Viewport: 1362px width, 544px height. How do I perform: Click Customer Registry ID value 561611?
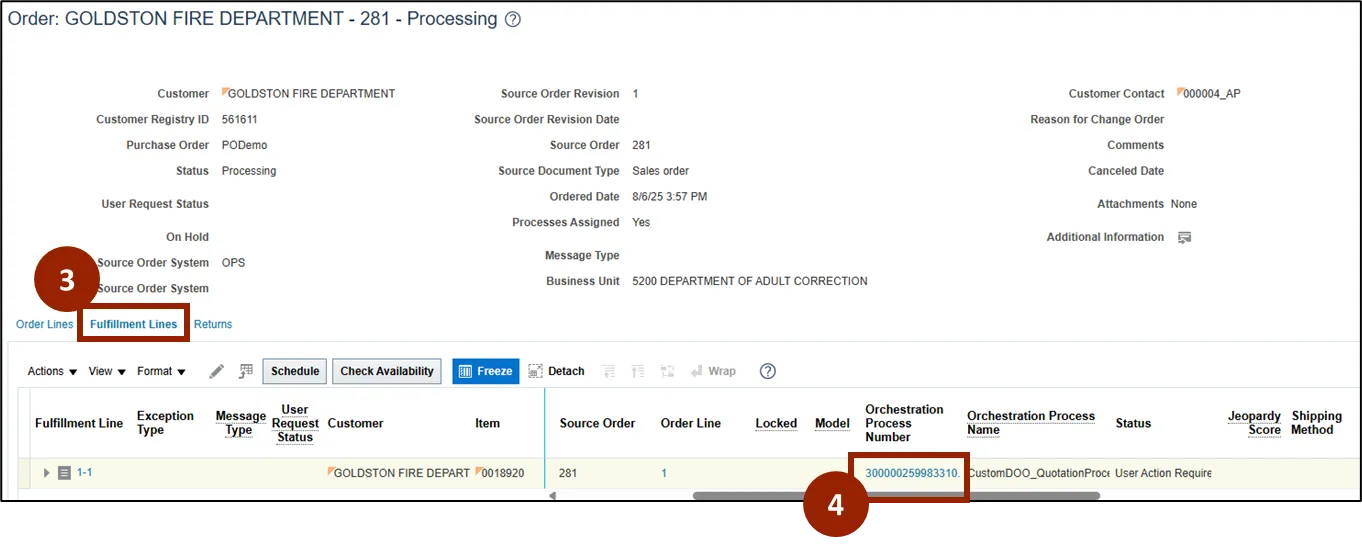[x=240, y=119]
